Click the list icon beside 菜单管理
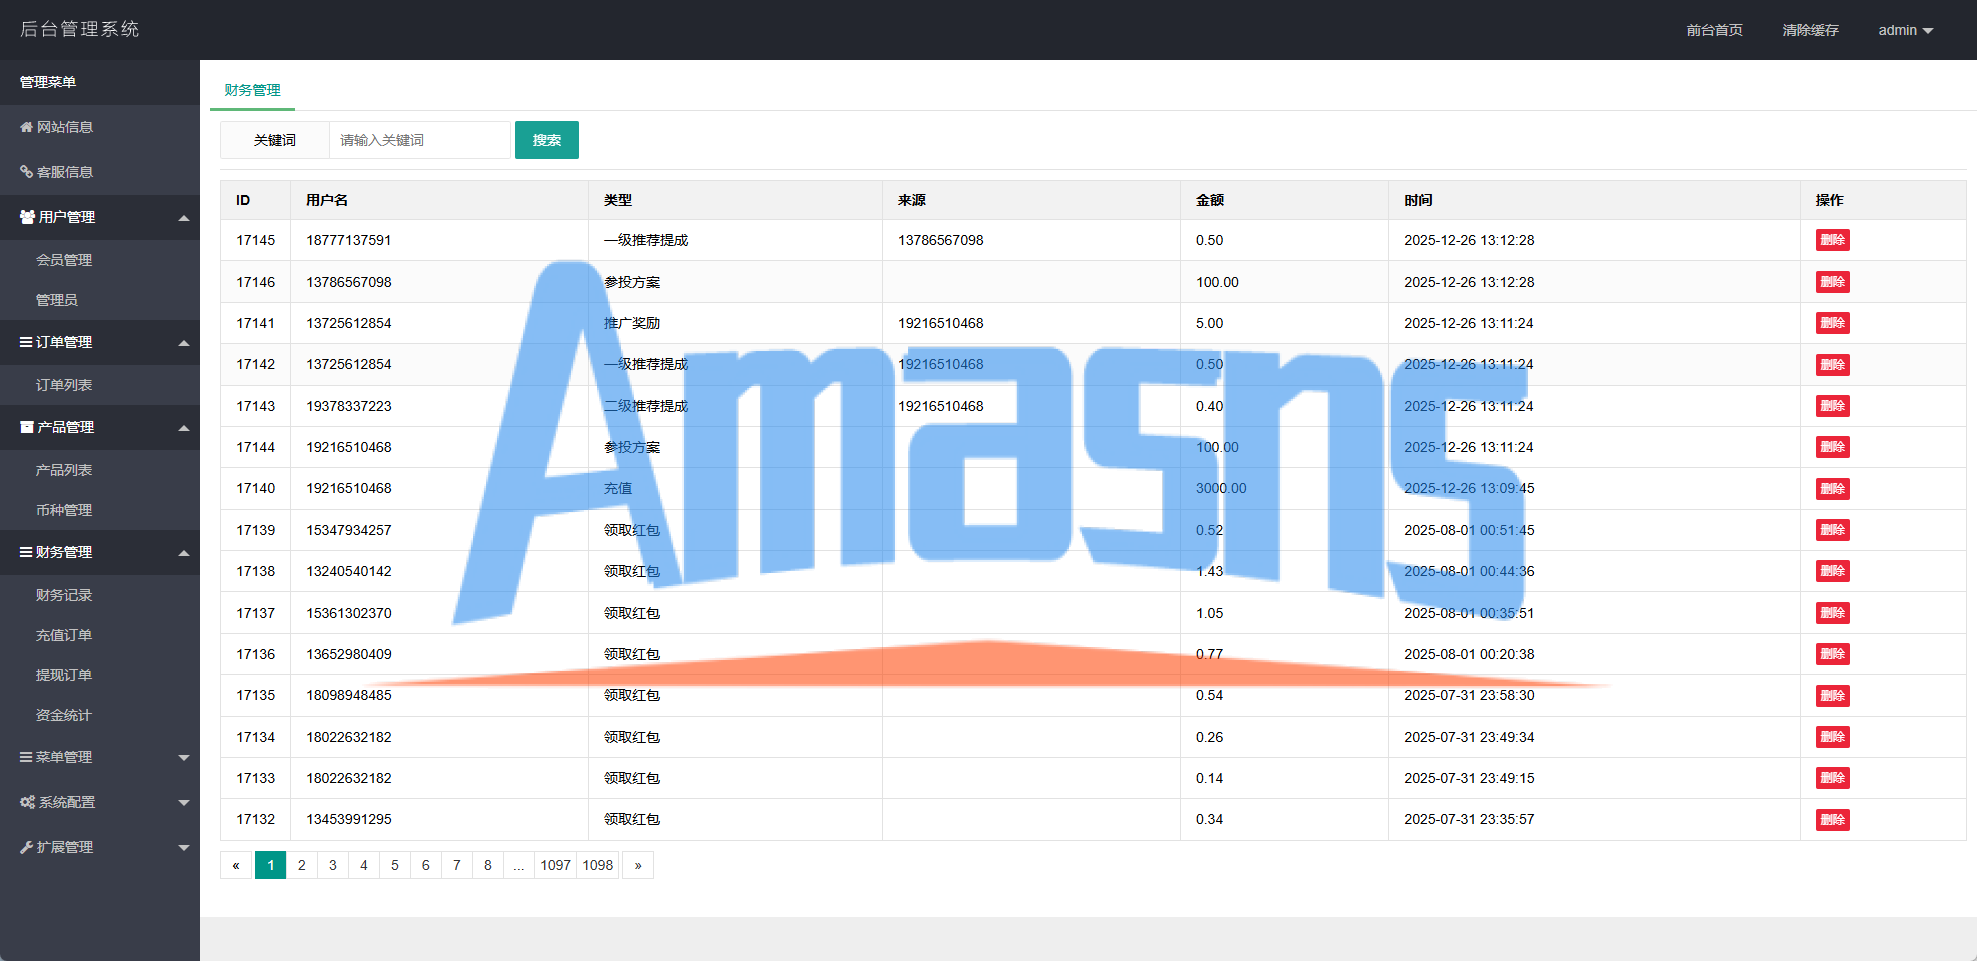Viewport: 1977px width, 961px height. tap(26, 757)
